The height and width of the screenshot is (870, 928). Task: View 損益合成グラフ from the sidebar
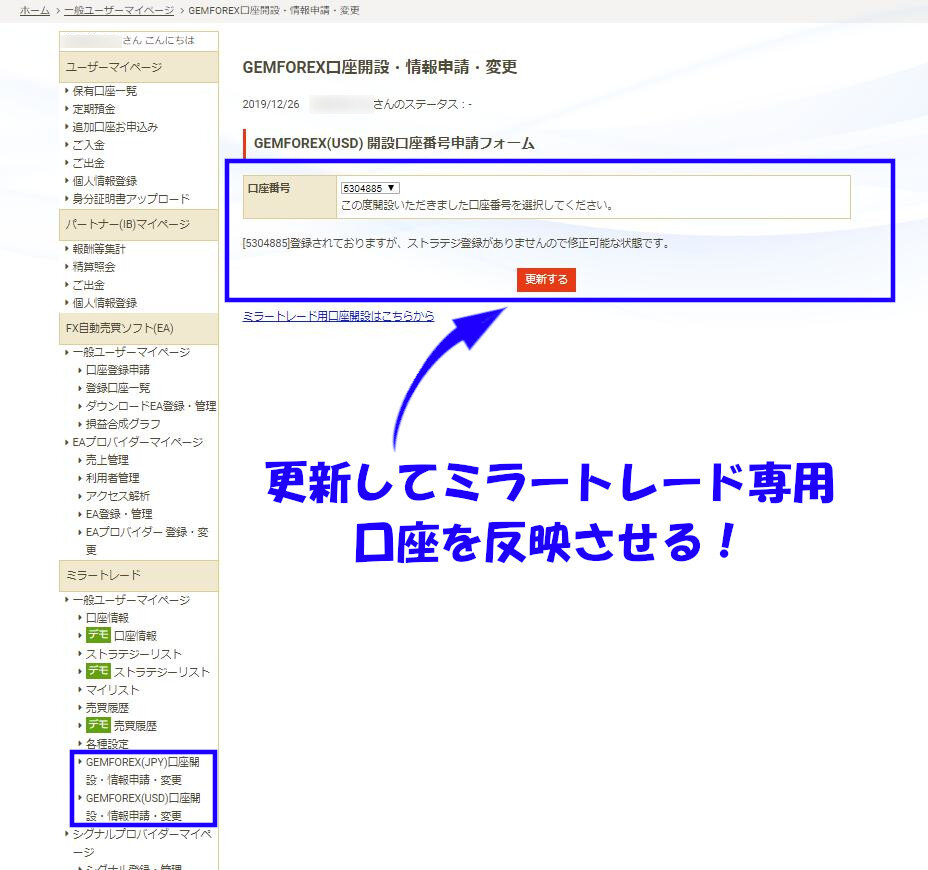pyautogui.click(x=123, y=424)
